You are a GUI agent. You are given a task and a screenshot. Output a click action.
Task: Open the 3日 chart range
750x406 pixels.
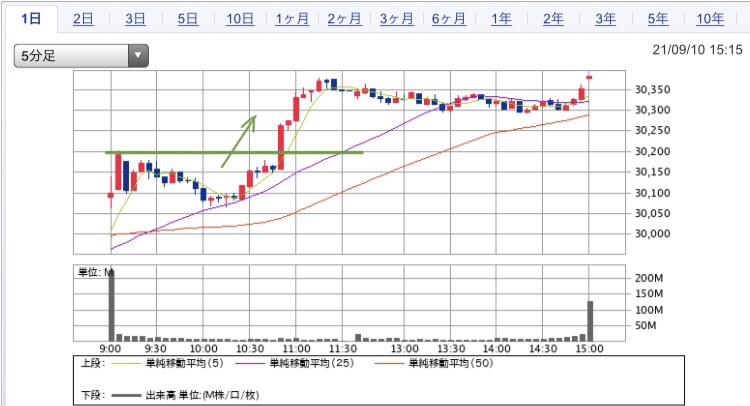point(135,19)
